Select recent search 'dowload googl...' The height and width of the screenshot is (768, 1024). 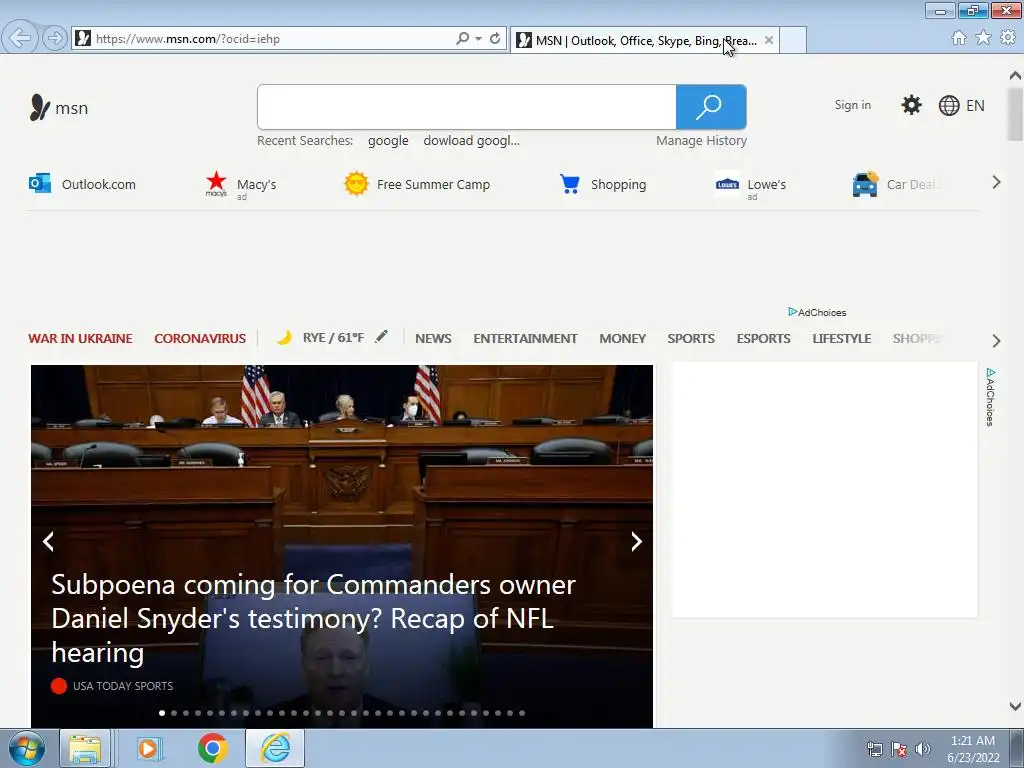tap(472, 140)
